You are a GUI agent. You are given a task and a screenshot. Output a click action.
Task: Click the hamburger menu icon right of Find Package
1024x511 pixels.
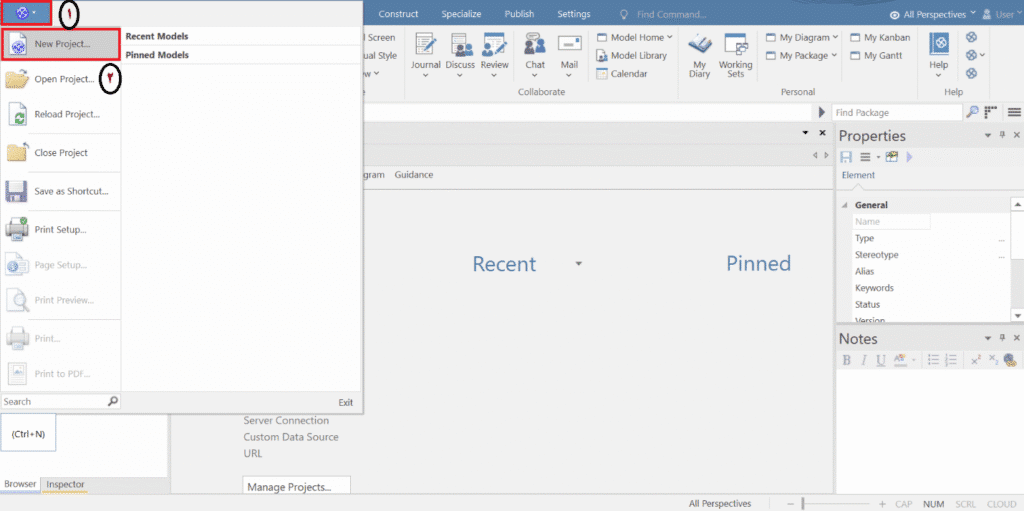pos(1014,112)
